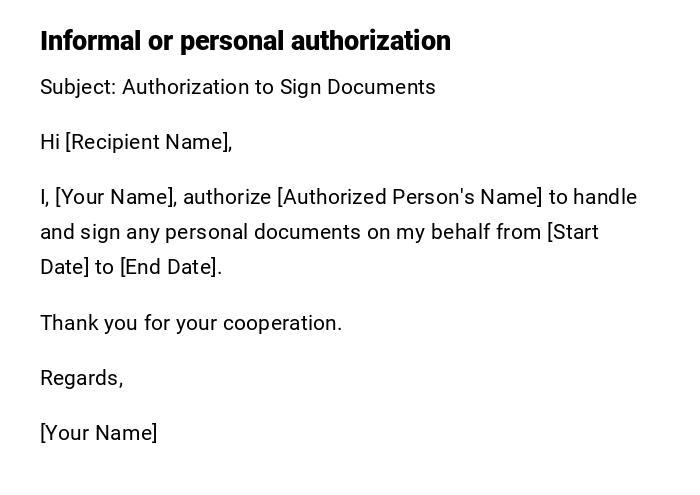
Task: Click the "Regards," sign-off line
Action: click(x=81, y=378)
